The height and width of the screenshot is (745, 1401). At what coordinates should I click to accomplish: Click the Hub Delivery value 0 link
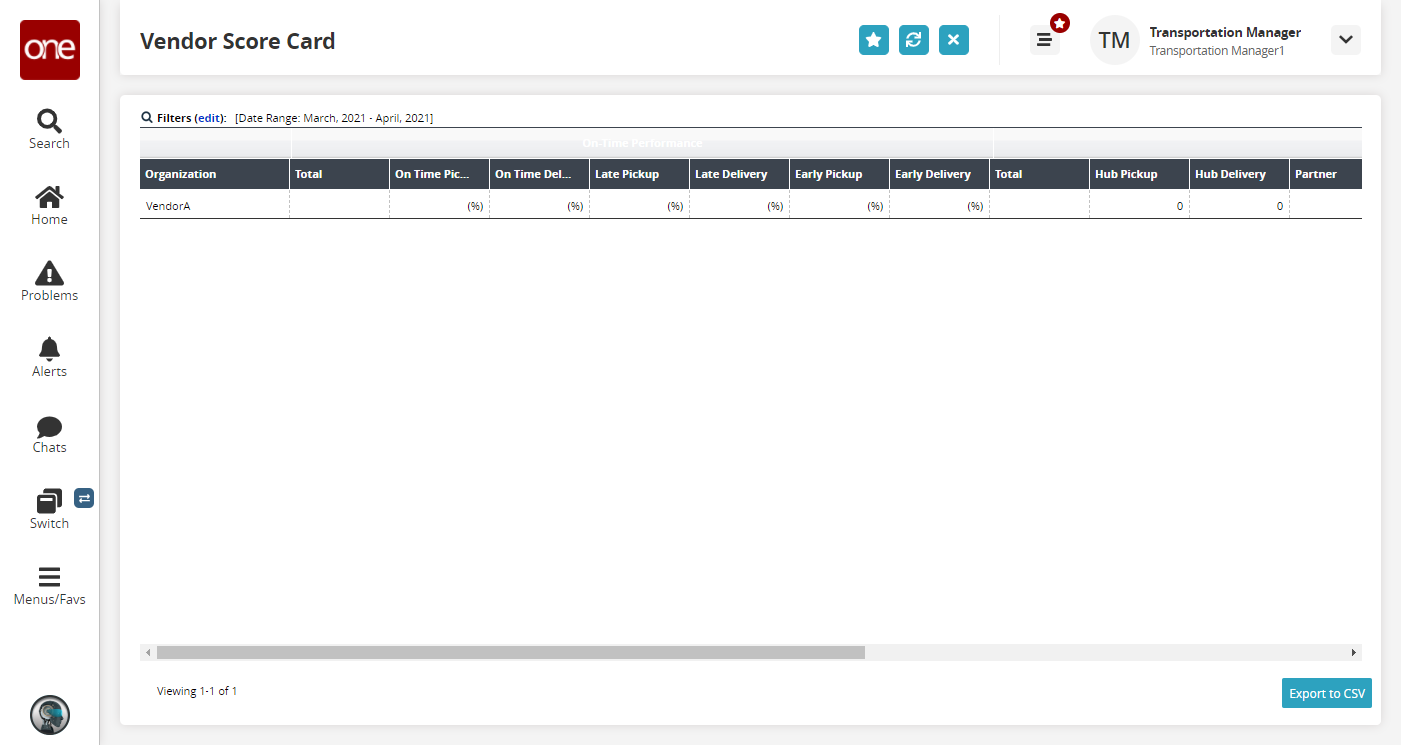point(1280,206)
